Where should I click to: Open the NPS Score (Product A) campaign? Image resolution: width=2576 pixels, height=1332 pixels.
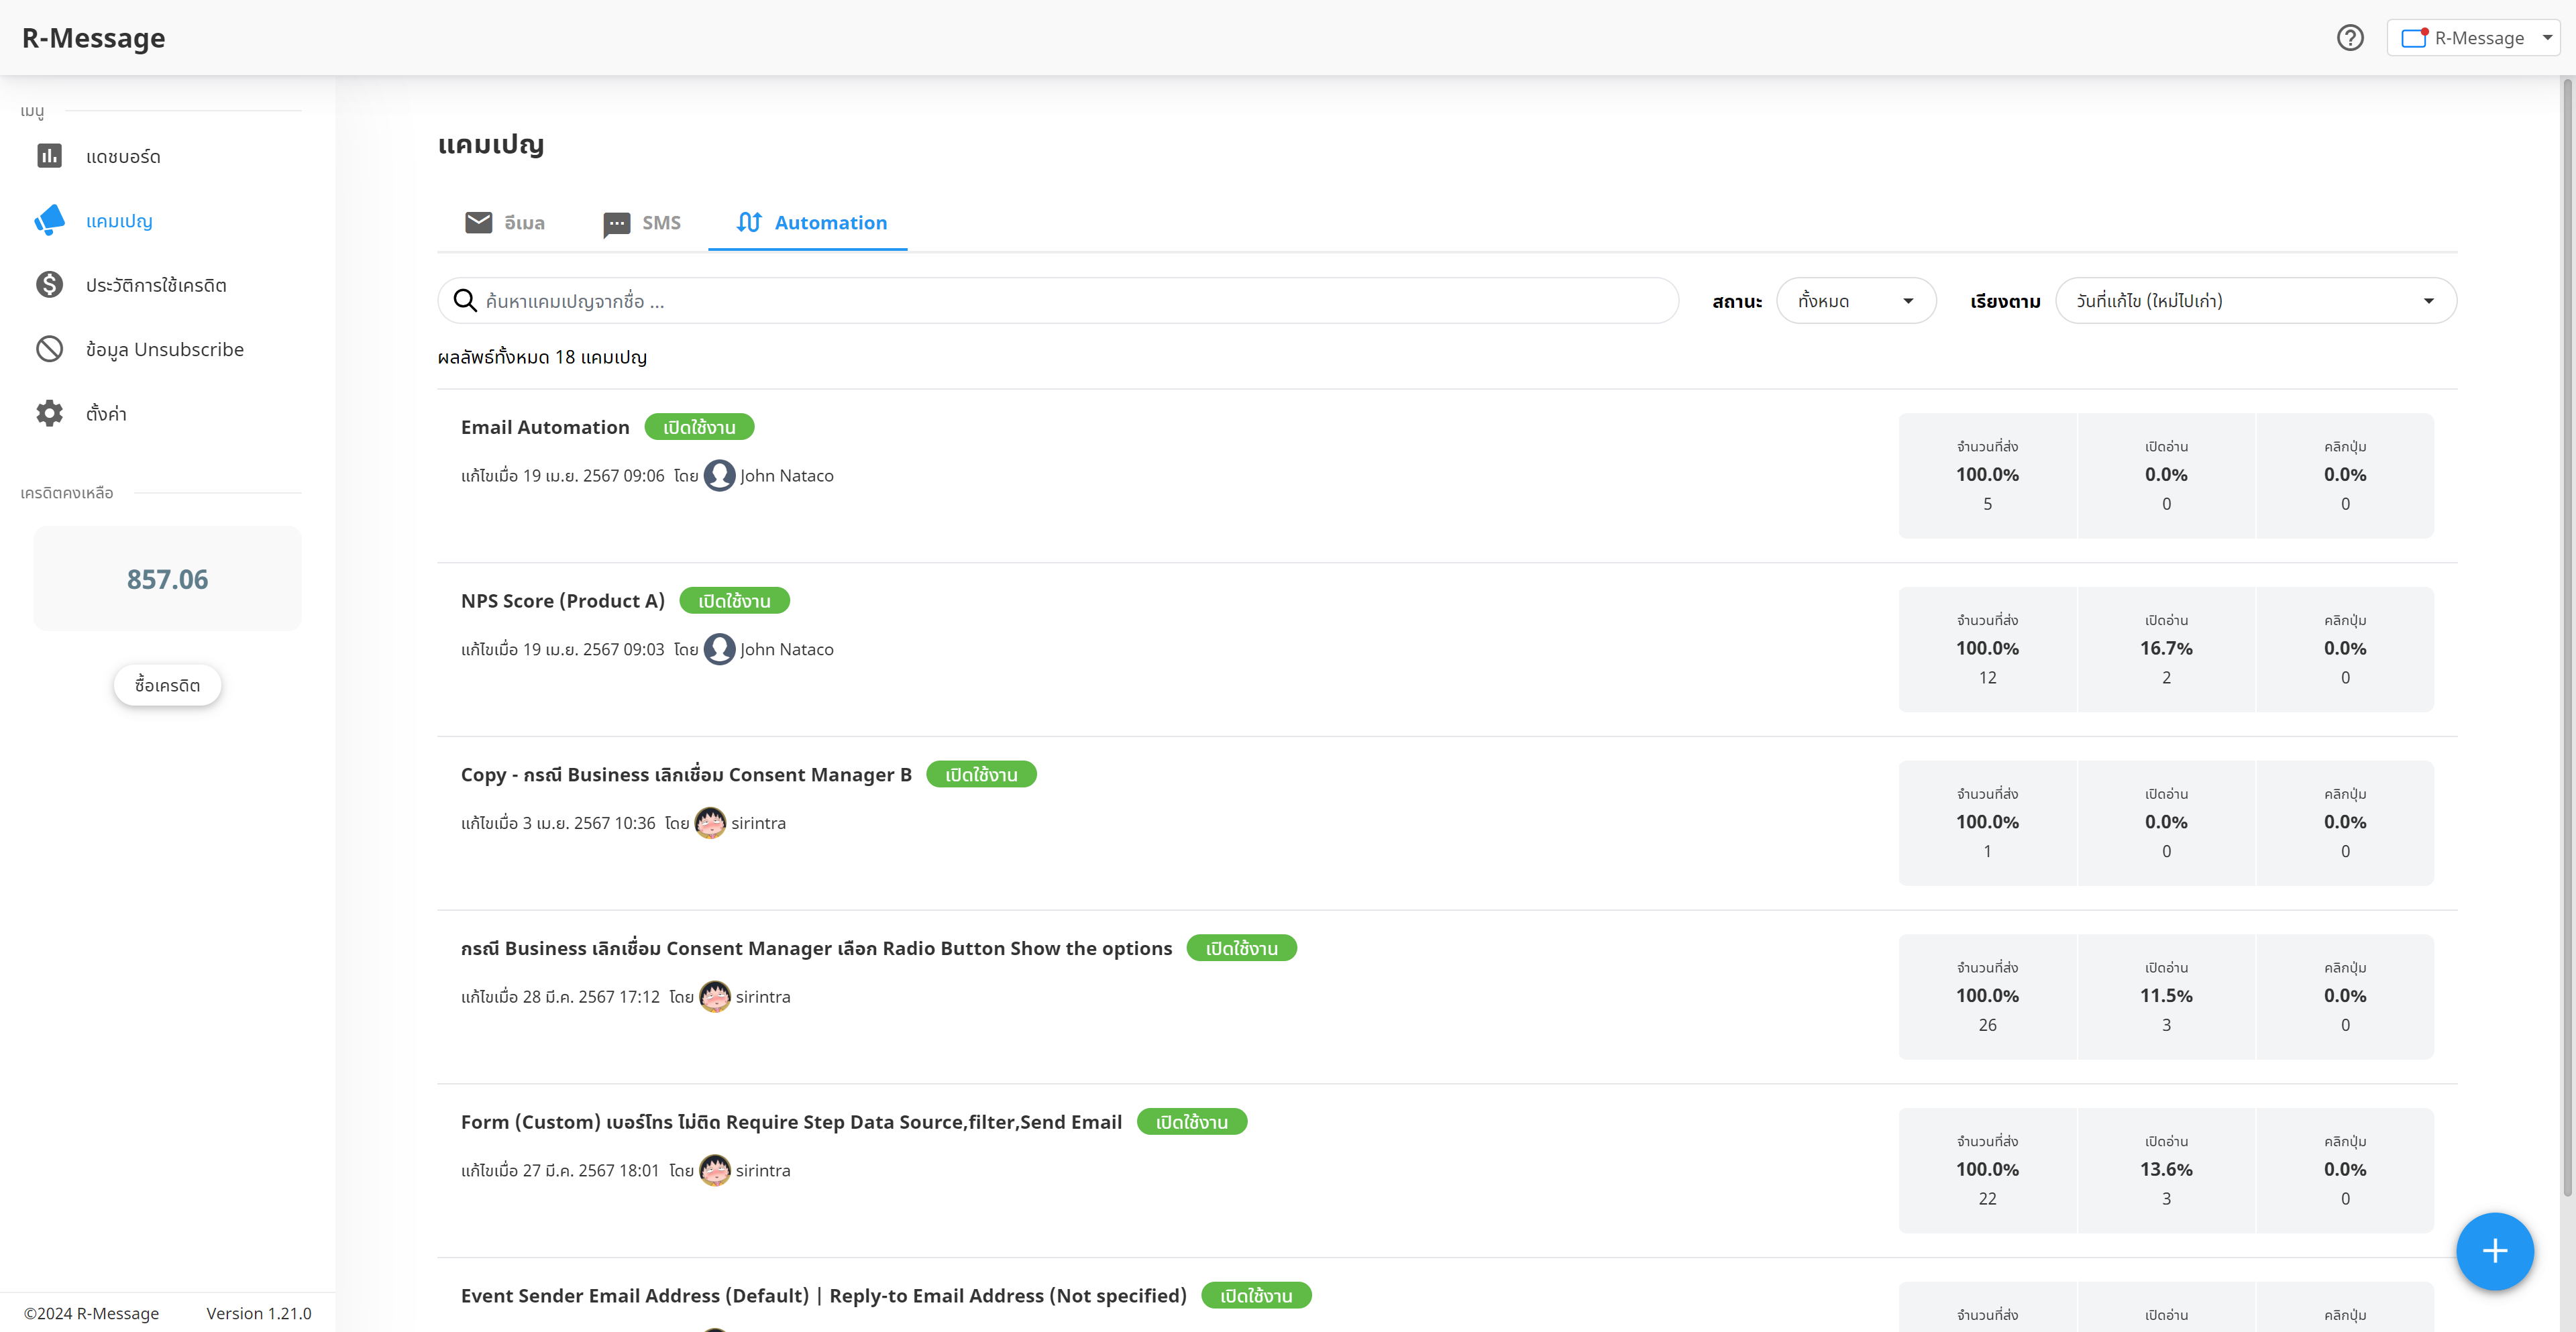point(563,601)
